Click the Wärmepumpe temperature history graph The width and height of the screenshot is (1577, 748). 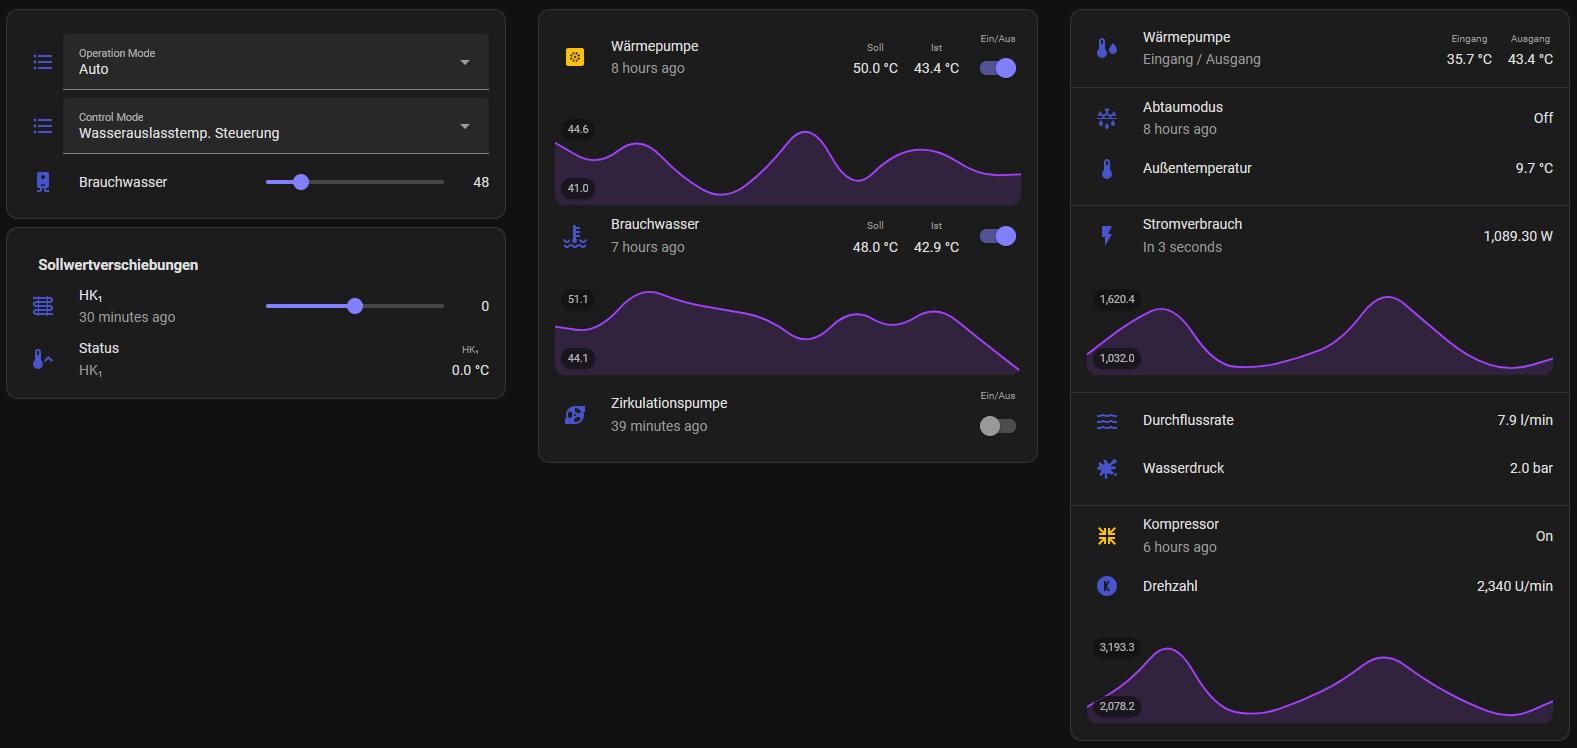coord(788,163)
